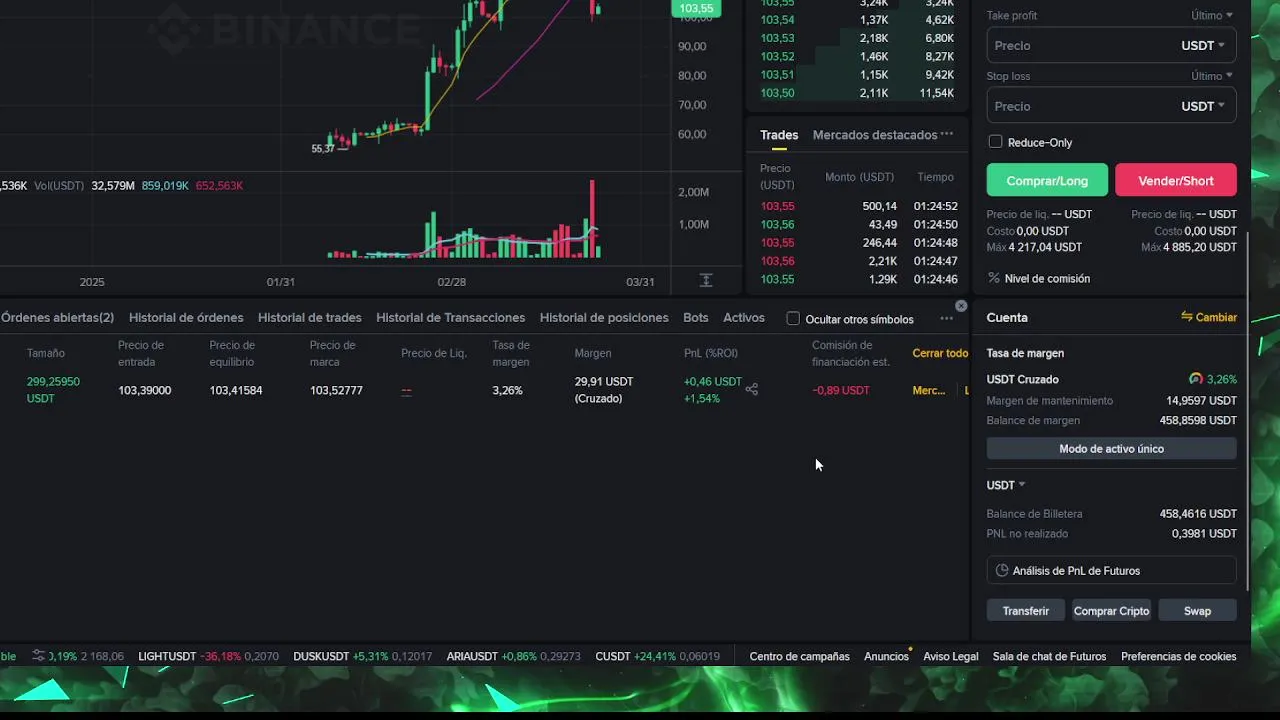Click the Comprar/Long button
Viewport: 1280px width, 720px height.
1047,180
